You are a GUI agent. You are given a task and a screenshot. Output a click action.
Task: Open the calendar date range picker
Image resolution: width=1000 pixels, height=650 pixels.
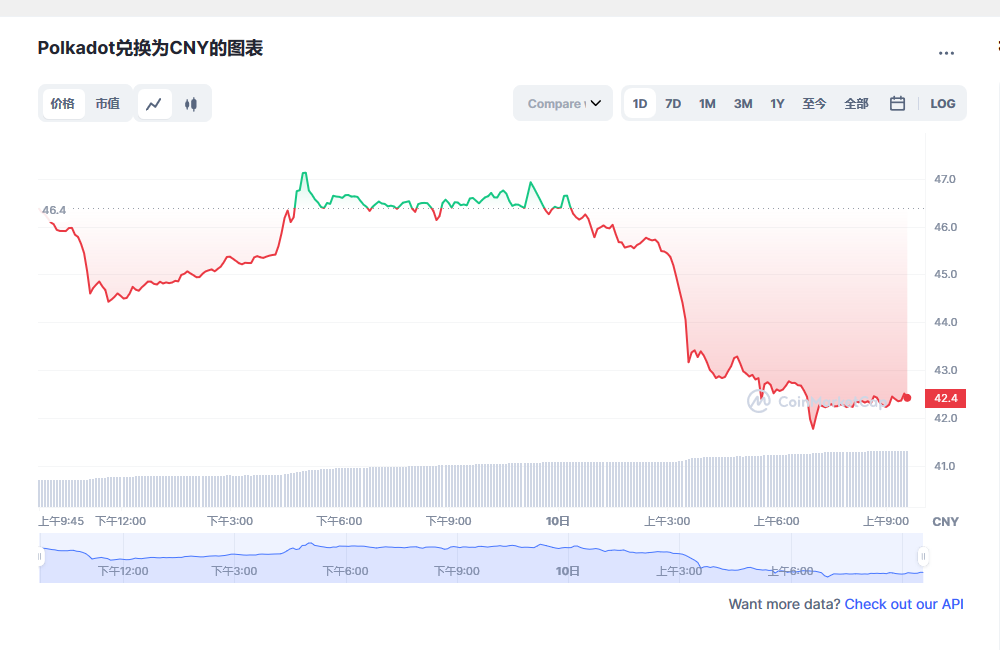point(897,103)
